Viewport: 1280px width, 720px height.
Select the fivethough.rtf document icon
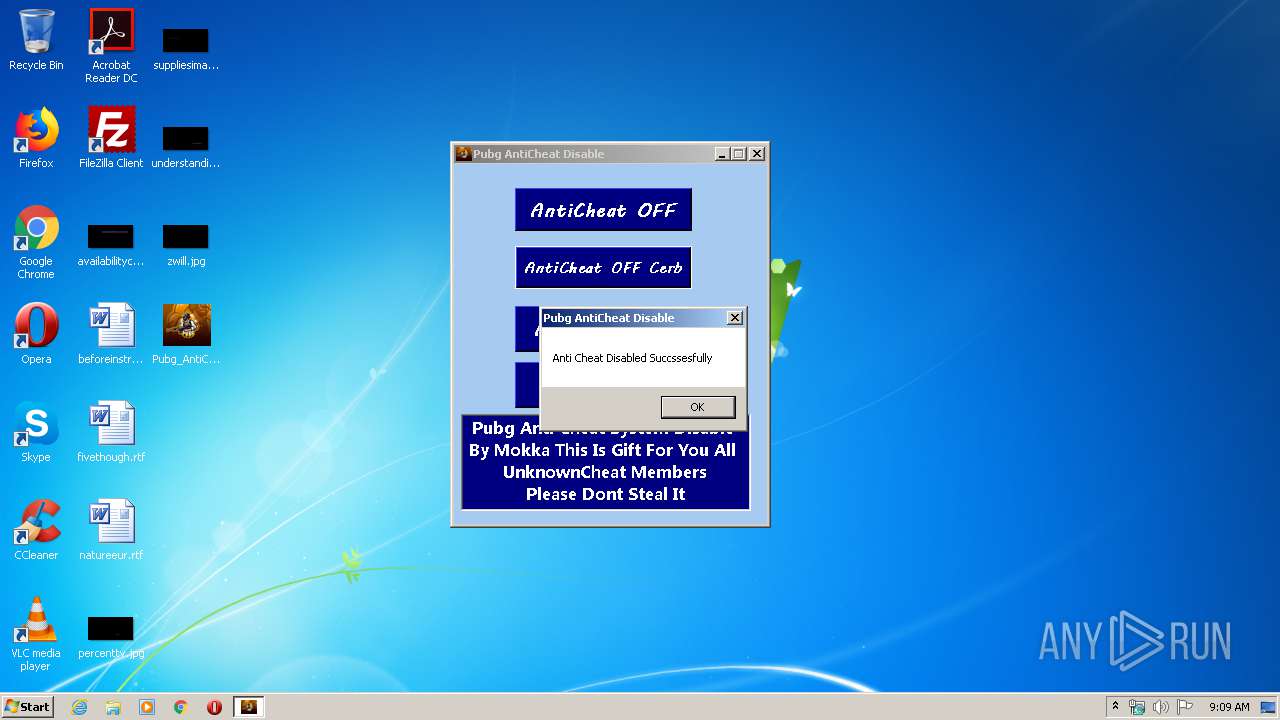[x=111, y=432]
